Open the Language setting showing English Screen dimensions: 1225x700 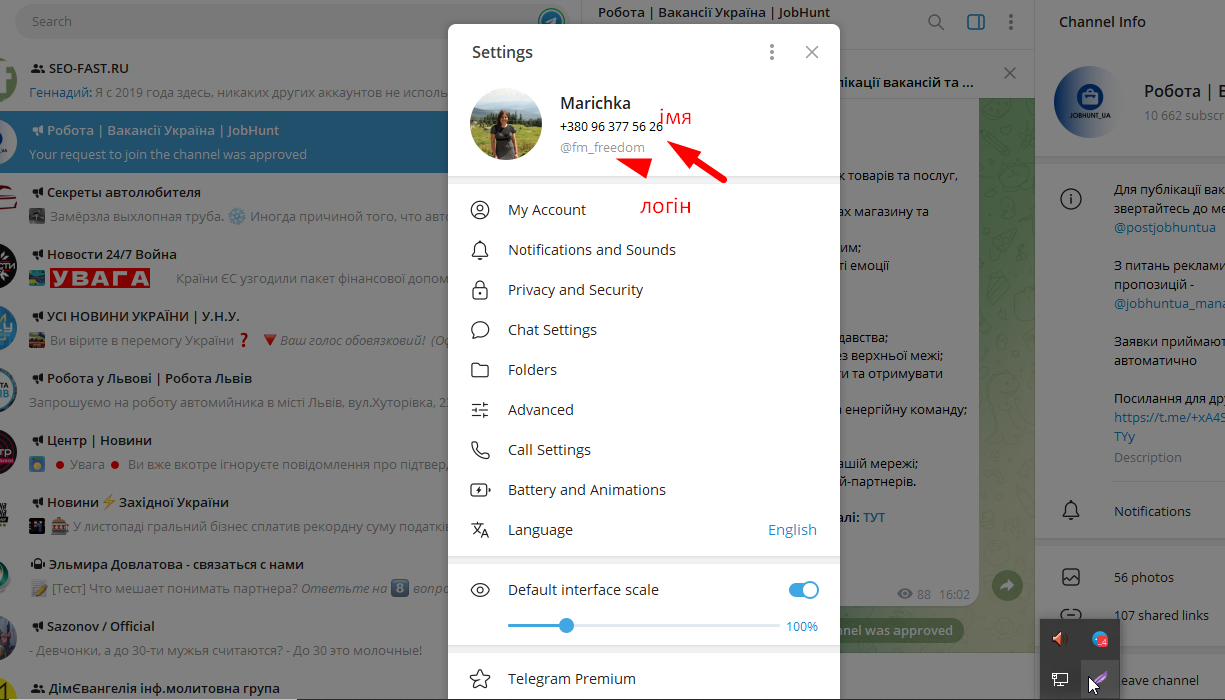tap(644, 530)
